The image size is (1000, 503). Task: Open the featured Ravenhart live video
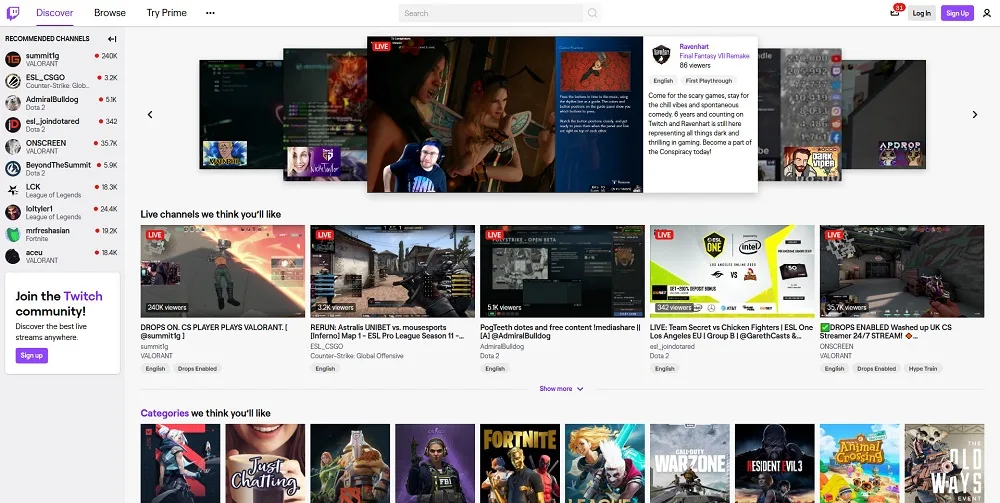(x=504, y=114)
